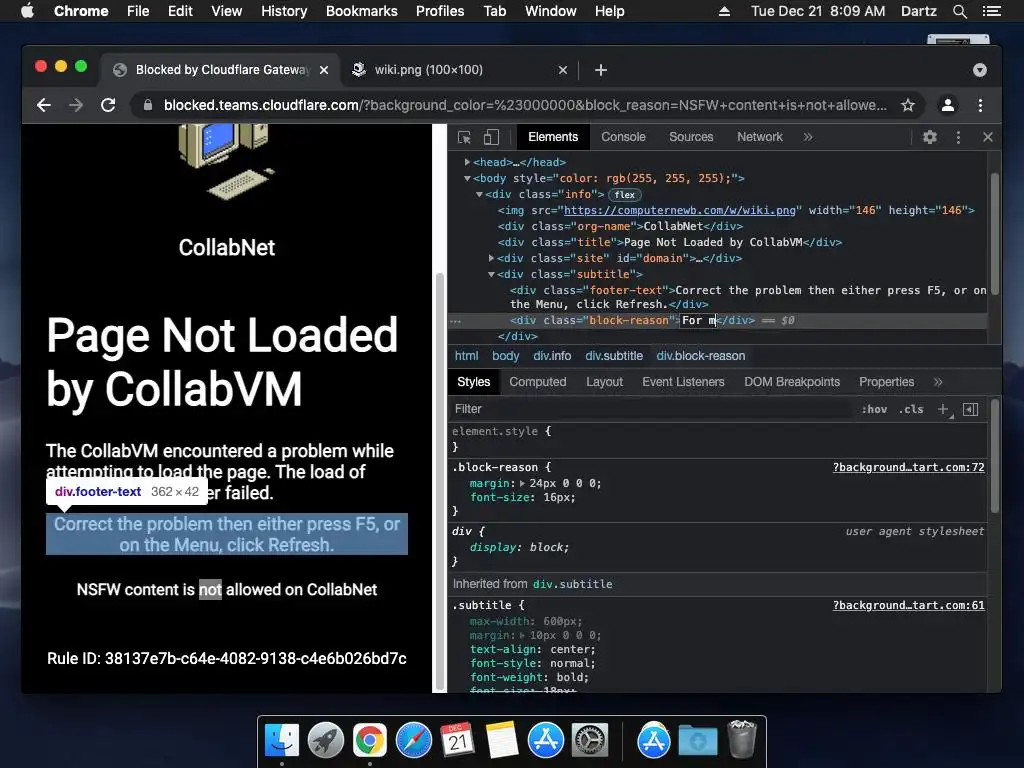The width and height of the screenshot is (1024, 768).
Task: Show more DevTools panels chevron
Action: pyautogui.click(x=808, y=137)
